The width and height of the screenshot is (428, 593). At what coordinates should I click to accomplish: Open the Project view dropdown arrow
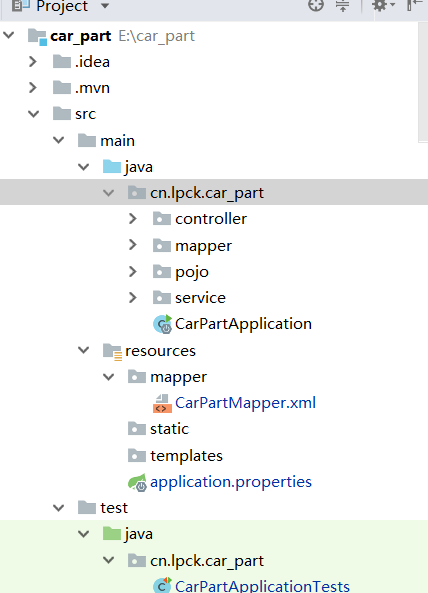point(105,6)
